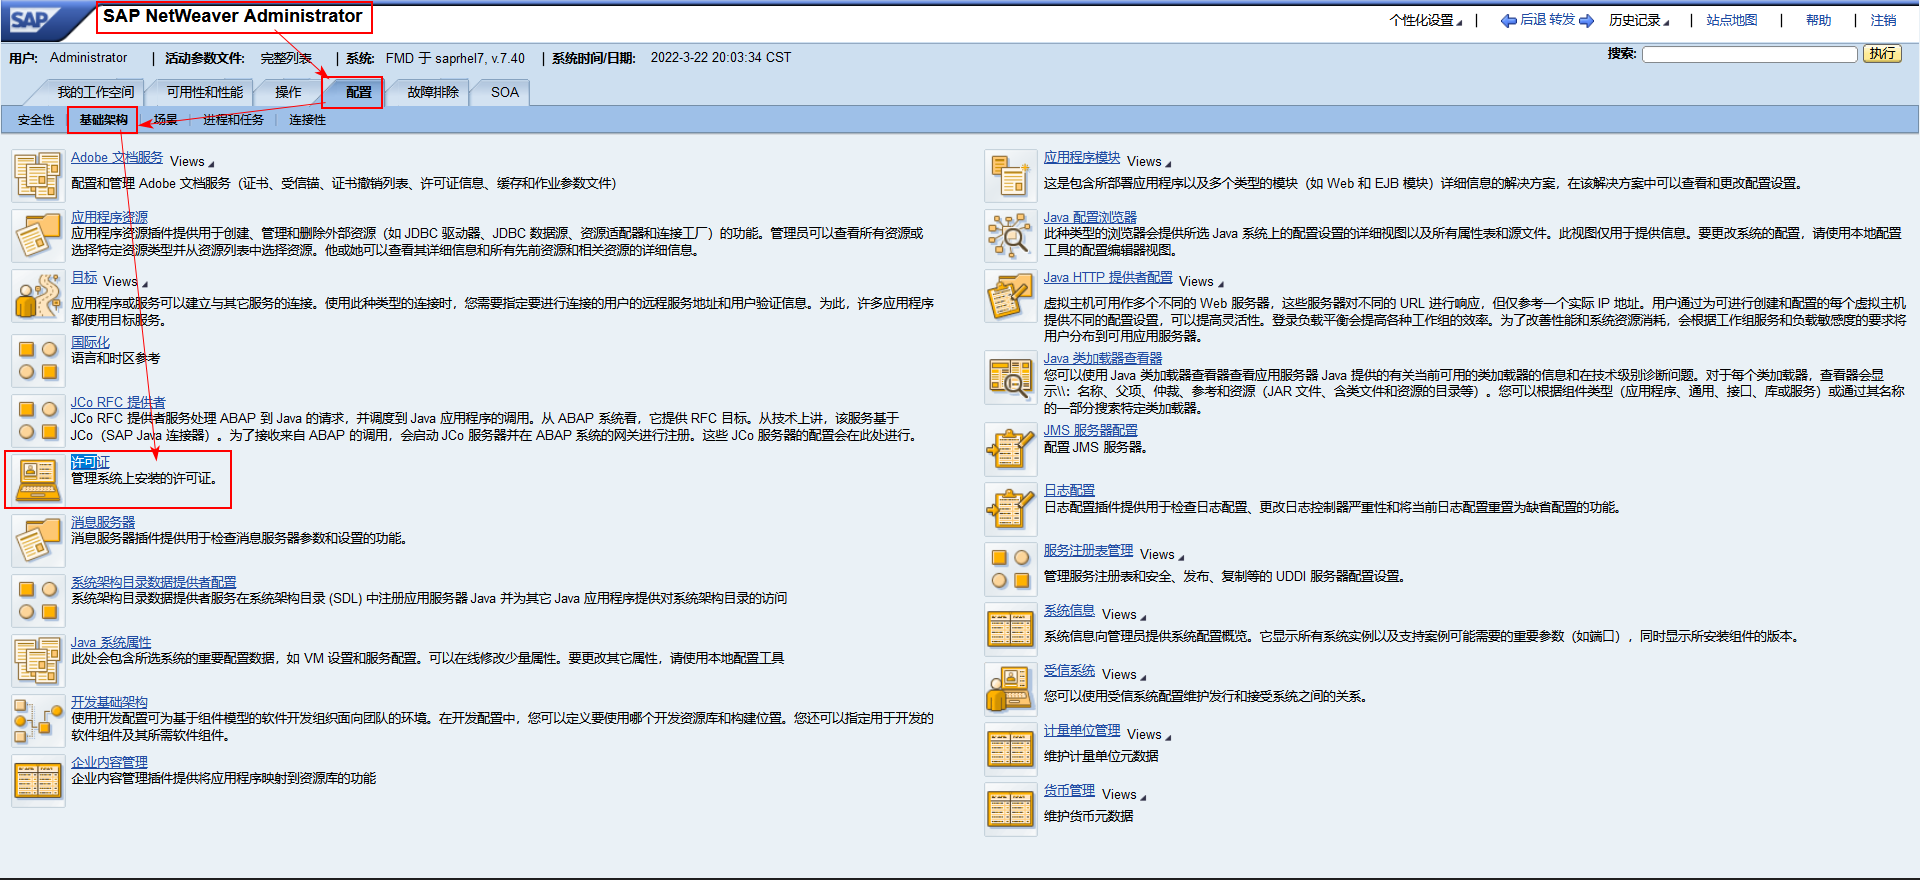Switch to 故障排除 tab

[x=433, y=92]
